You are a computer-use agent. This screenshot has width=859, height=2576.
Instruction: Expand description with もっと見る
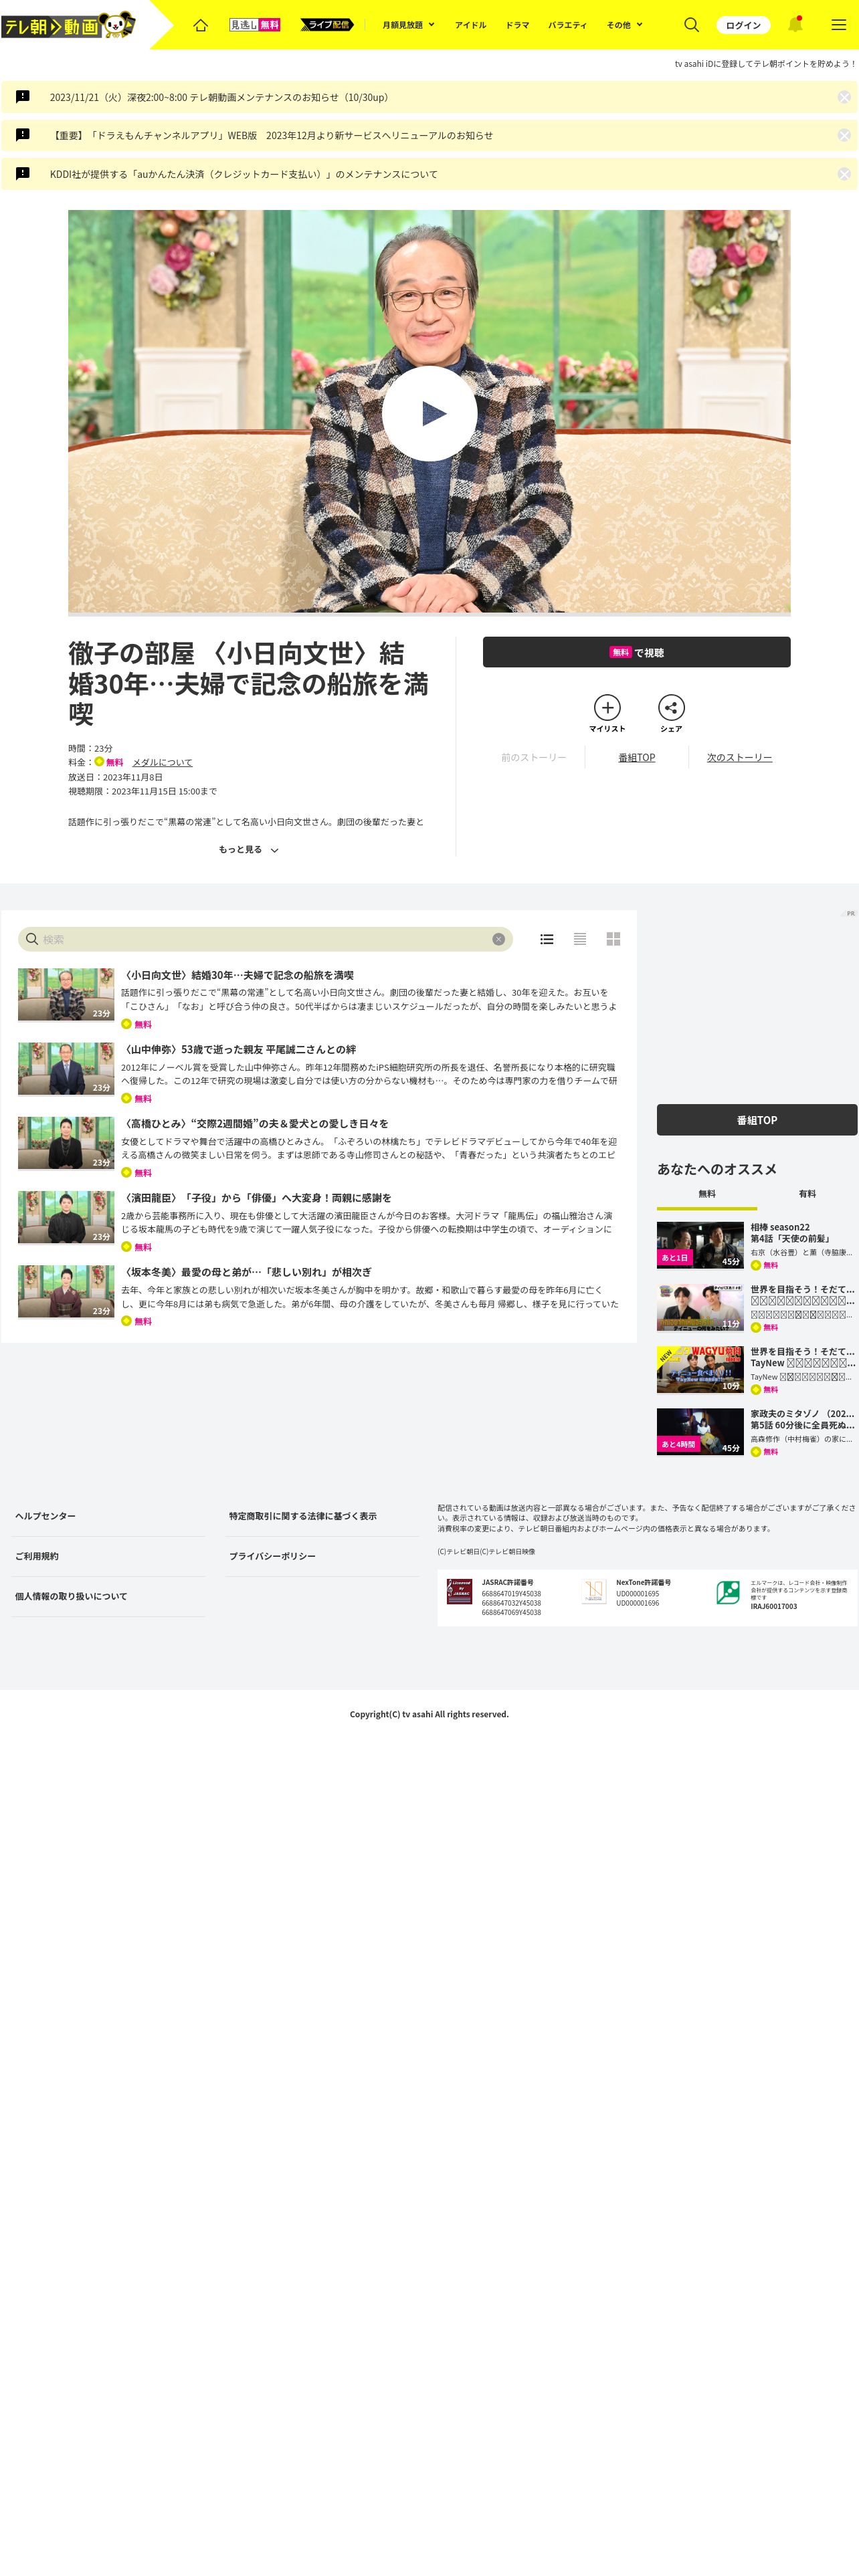(x=248, y=850)
